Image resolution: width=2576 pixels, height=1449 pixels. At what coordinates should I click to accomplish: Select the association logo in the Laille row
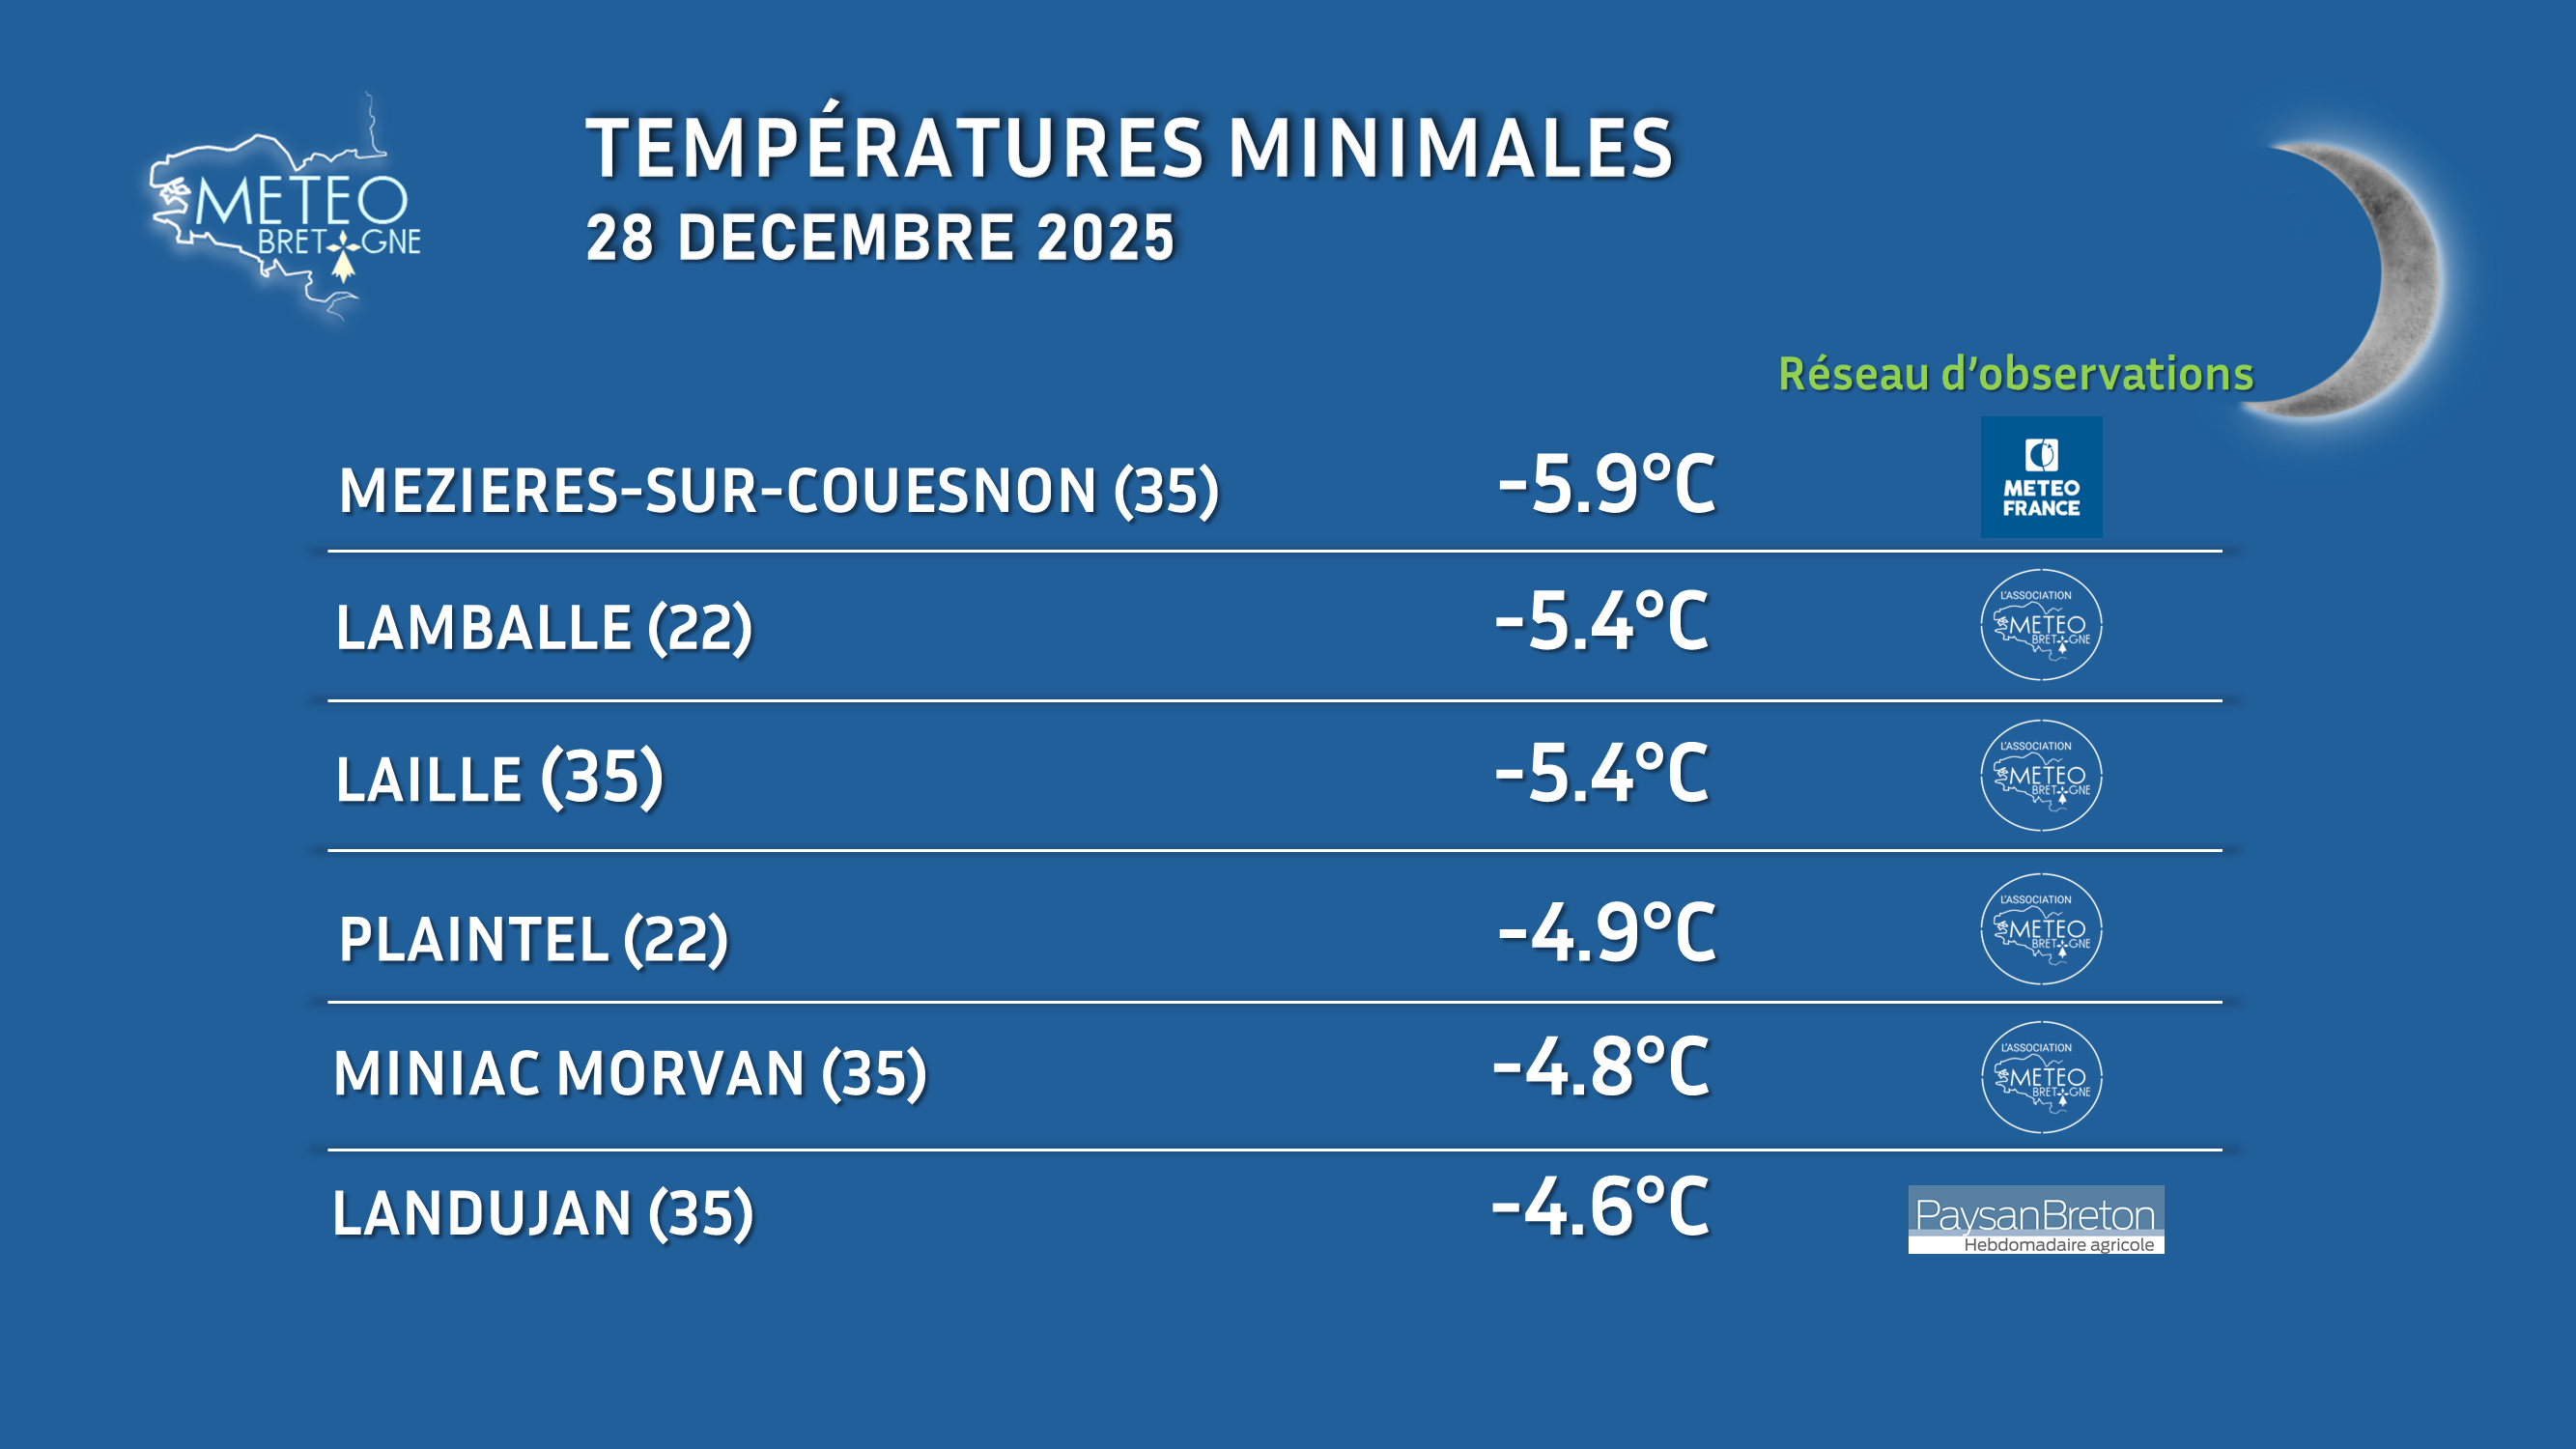(2041, 775)
